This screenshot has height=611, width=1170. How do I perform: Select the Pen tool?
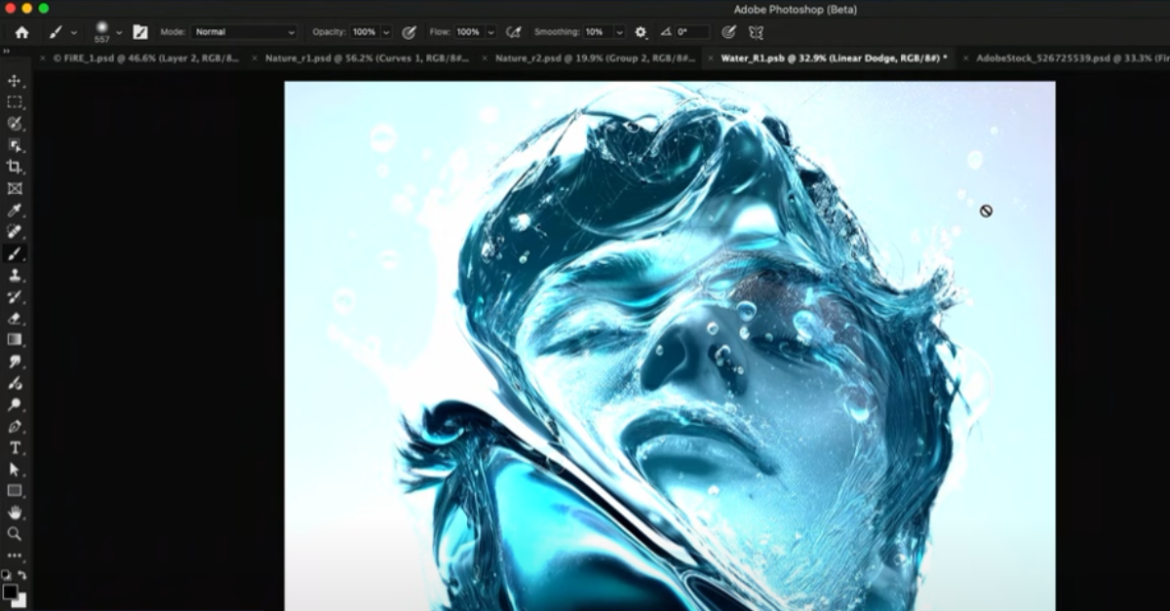pos(14,427)
